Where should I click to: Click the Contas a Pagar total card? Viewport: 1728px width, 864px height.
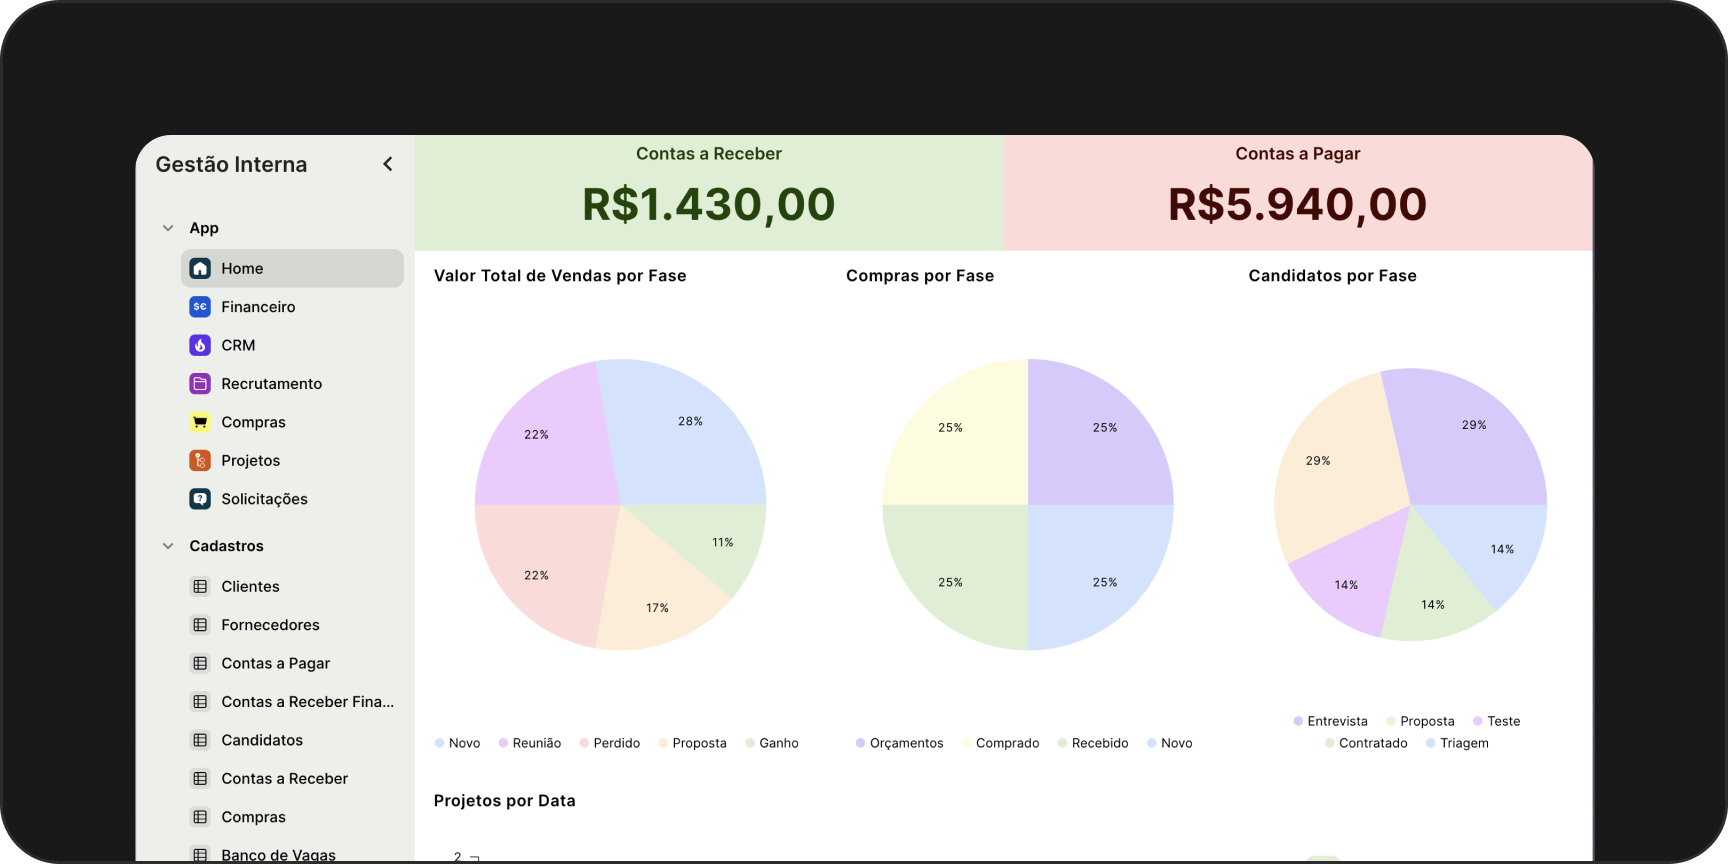[1297, 192]
